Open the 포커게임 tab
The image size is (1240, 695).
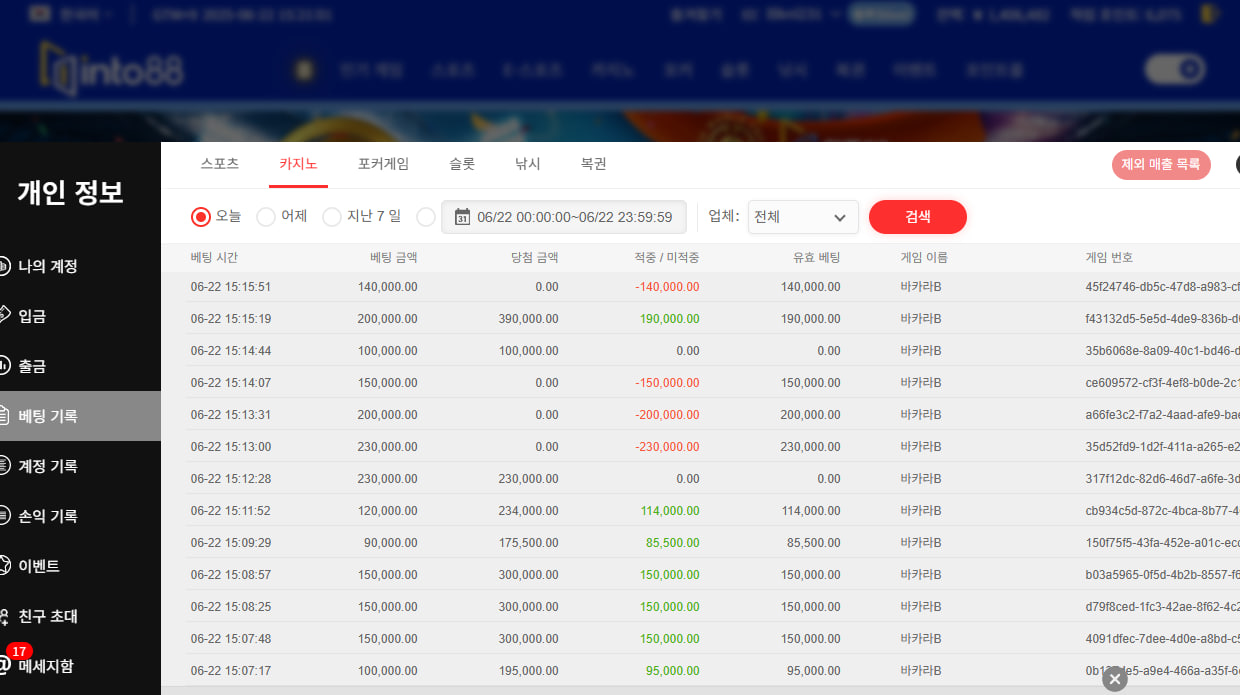tap(383, 164)
